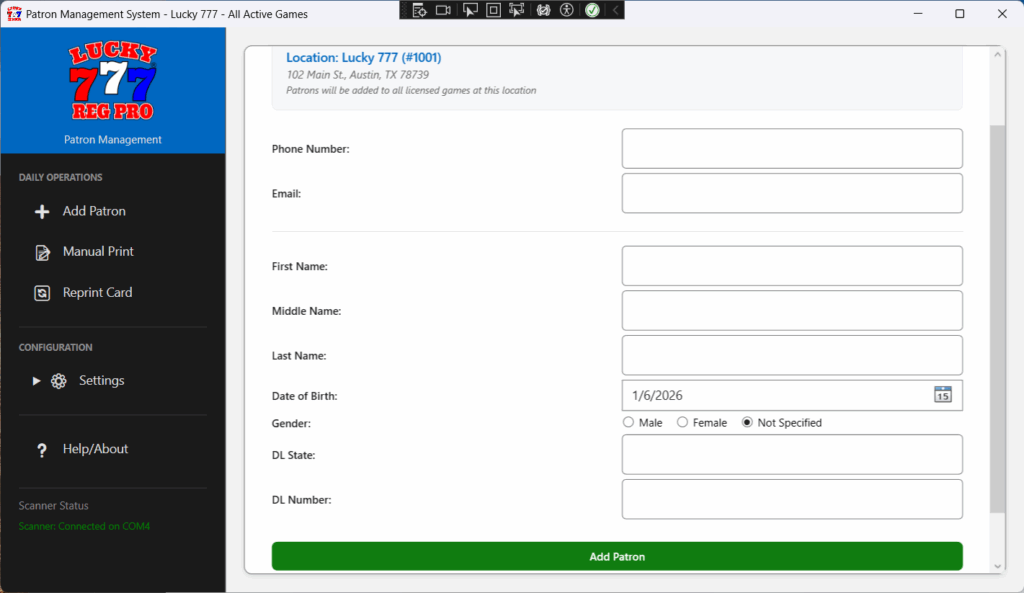Close the Patron Management System window
Image resolution: width=1024 pixels, height=593 pixels.
tap(1002, 14)
